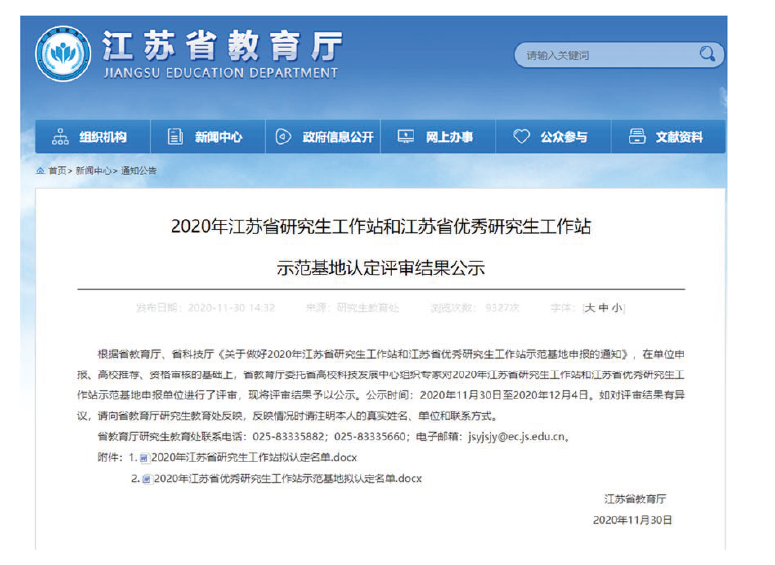
Task: Open the 文献资料 menu
Action: coord(669,136)
